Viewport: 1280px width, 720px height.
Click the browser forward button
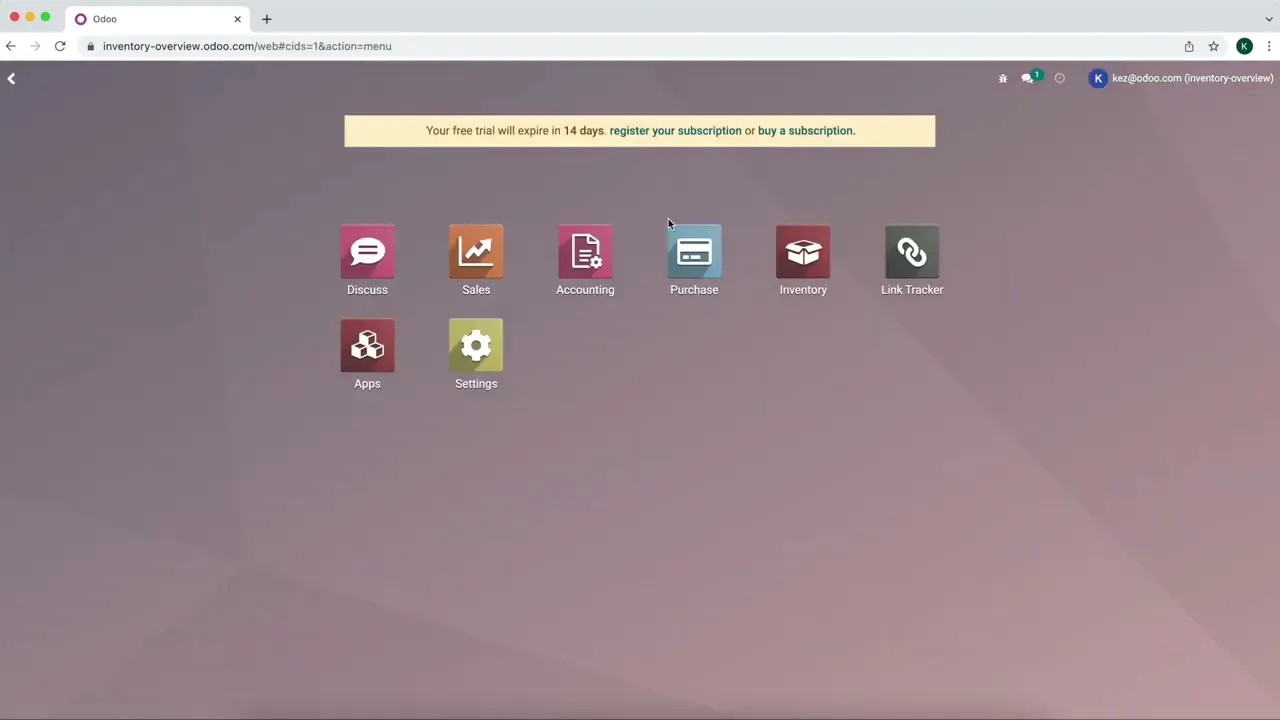coord(36,46)
